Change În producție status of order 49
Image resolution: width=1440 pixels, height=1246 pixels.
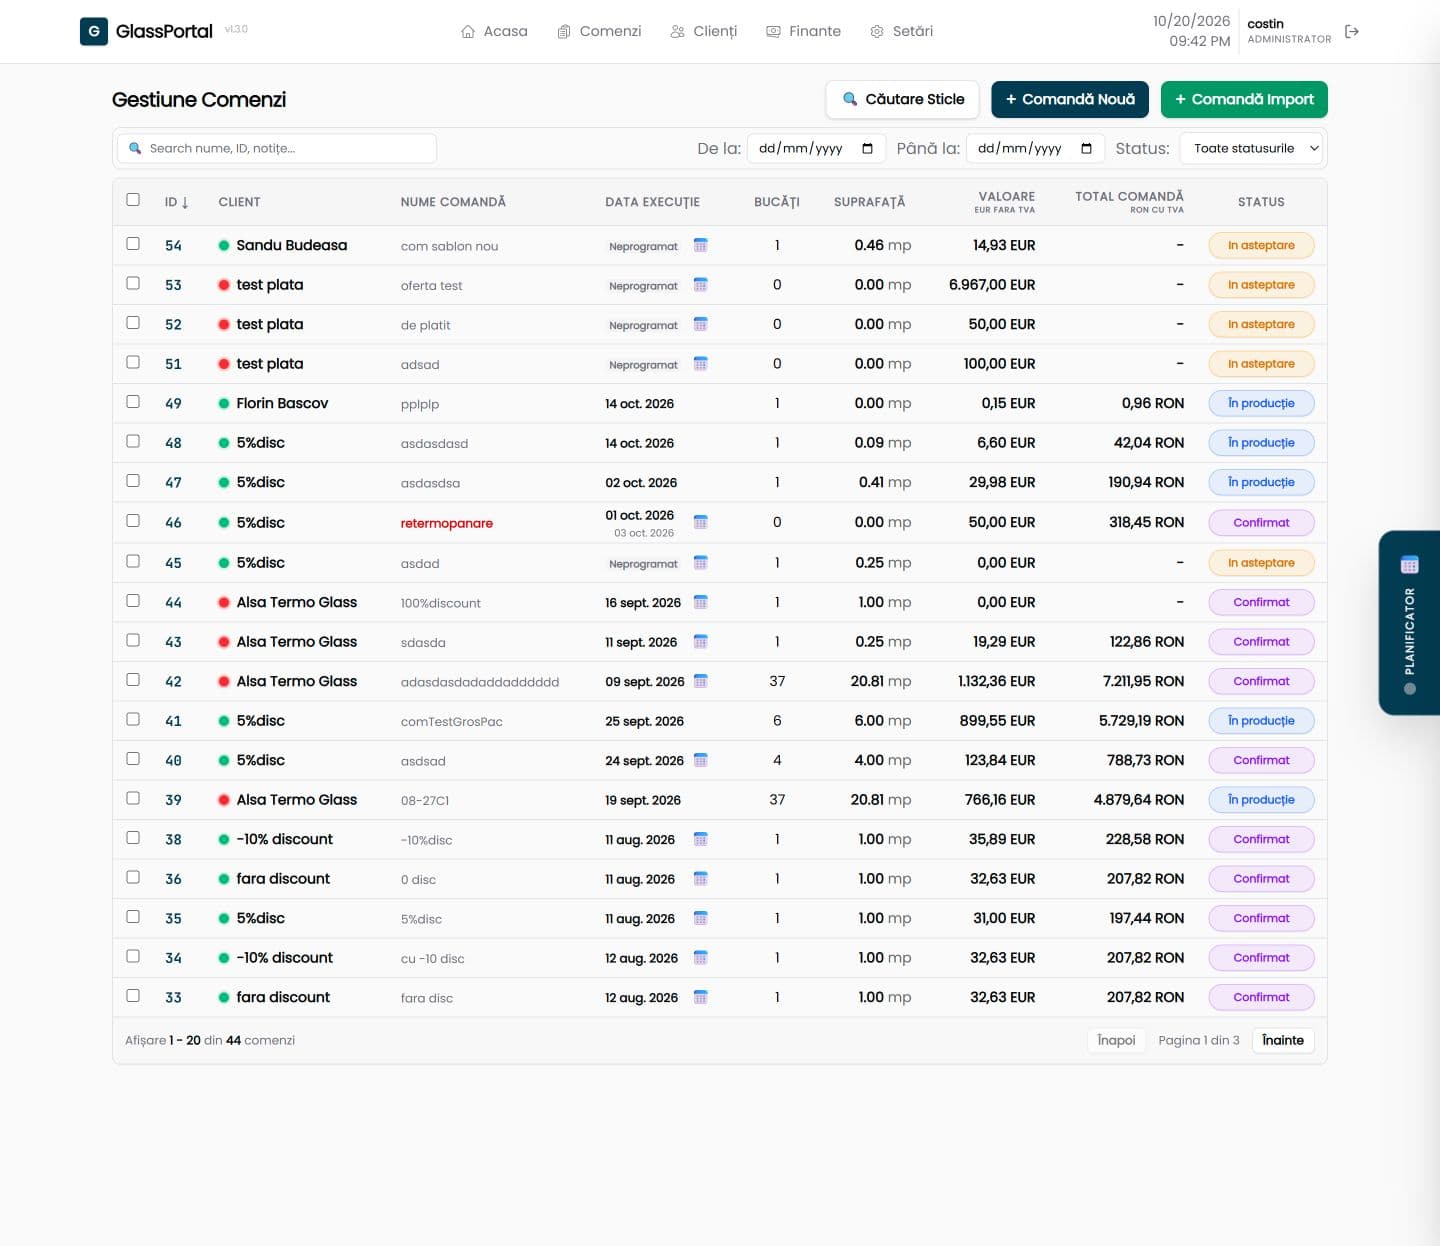tap(1261, 404)
